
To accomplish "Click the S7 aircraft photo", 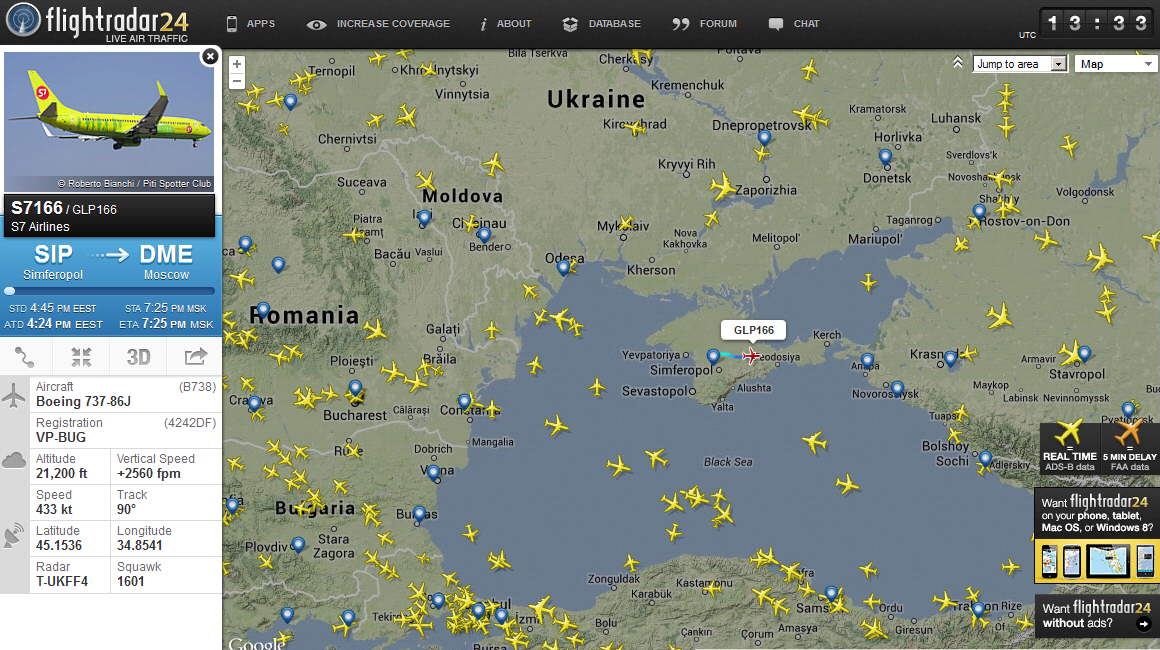I will (x=109, y=122).
